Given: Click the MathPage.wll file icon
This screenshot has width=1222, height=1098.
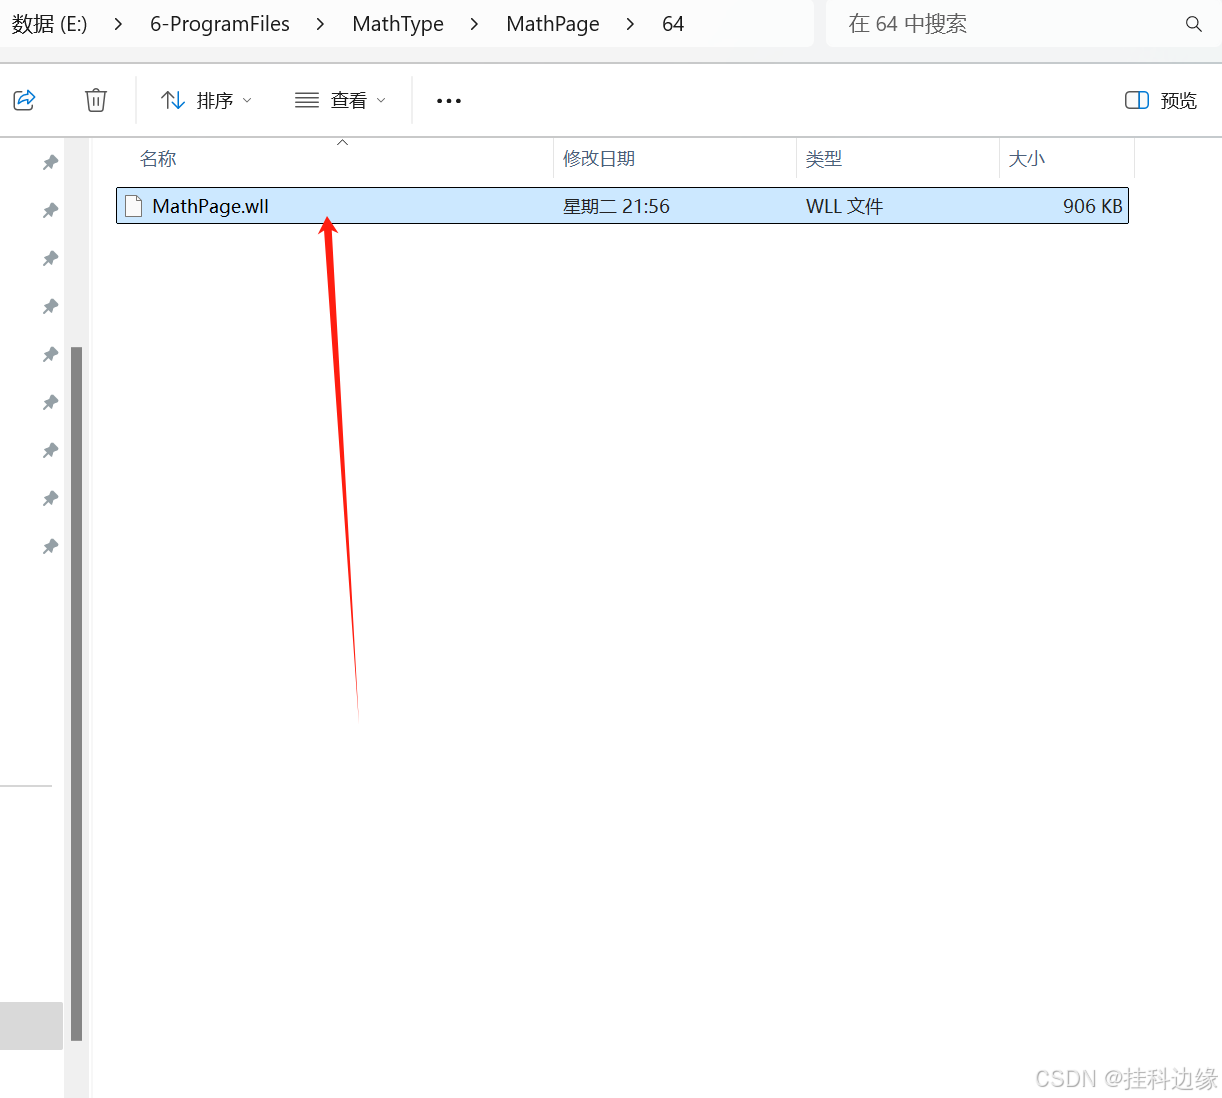Looking at the screenshot, I should (133, 206).
